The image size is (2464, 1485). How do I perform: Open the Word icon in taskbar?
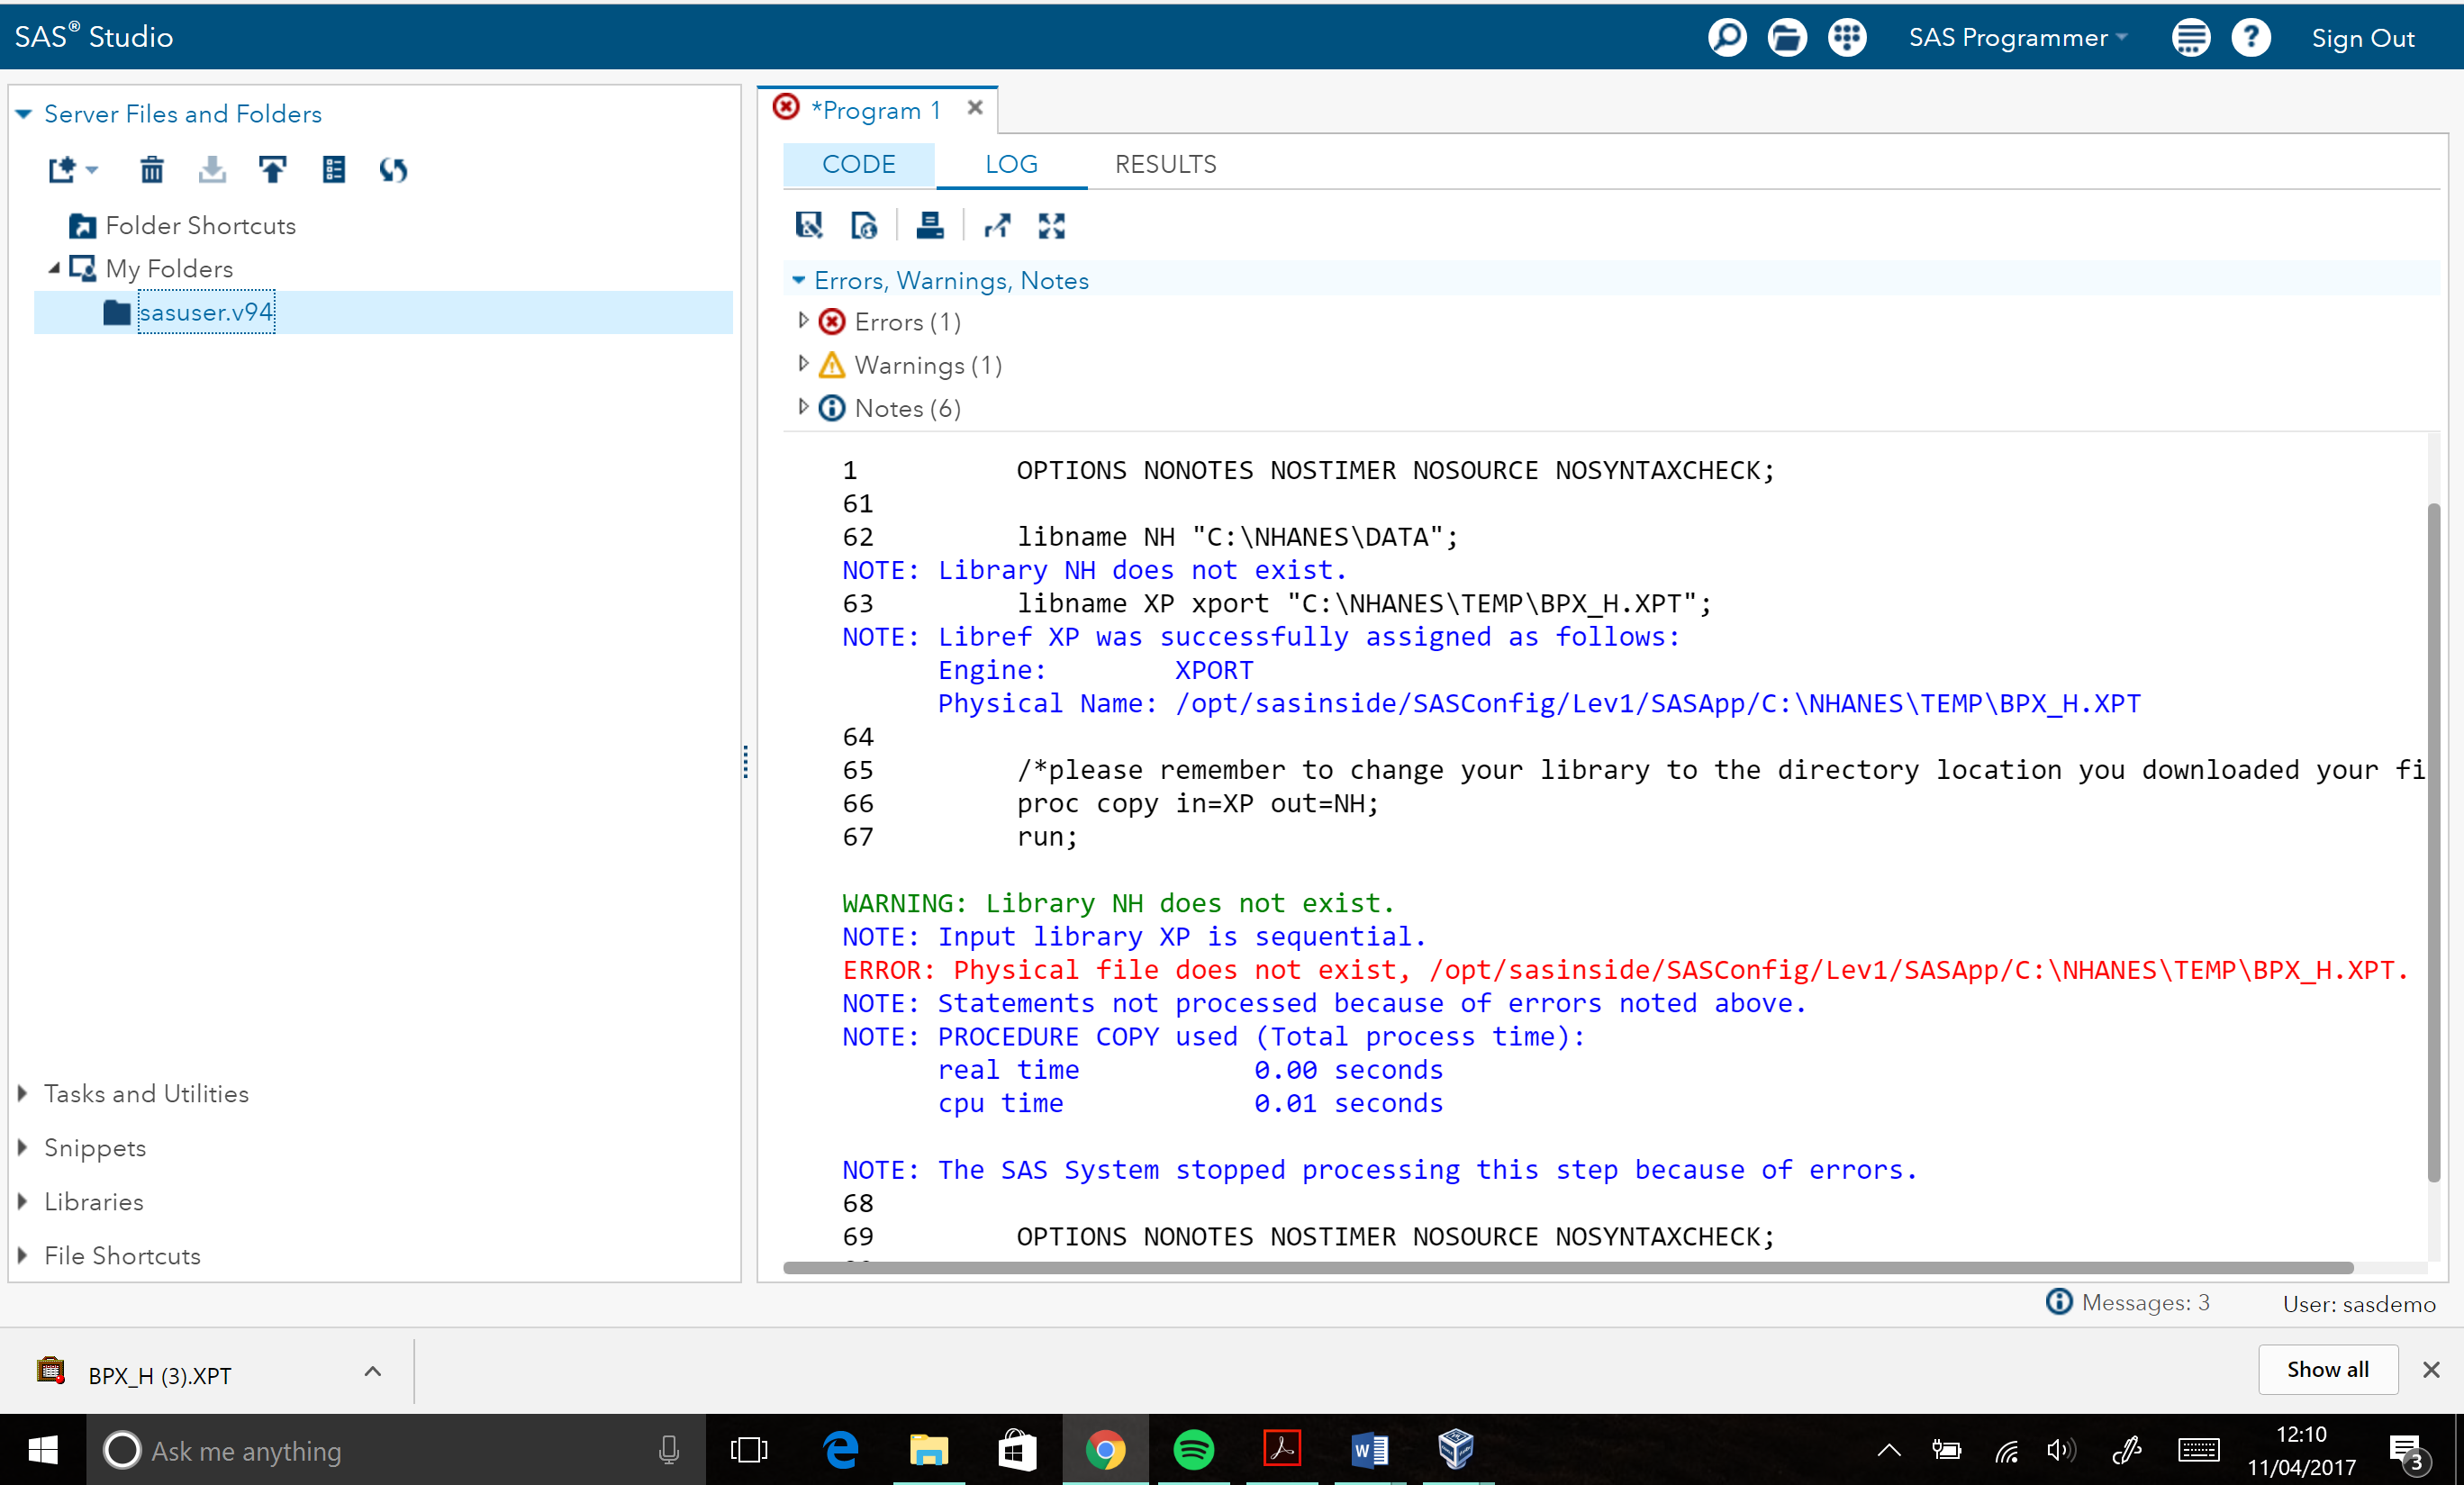[x=1369, y=1449]
